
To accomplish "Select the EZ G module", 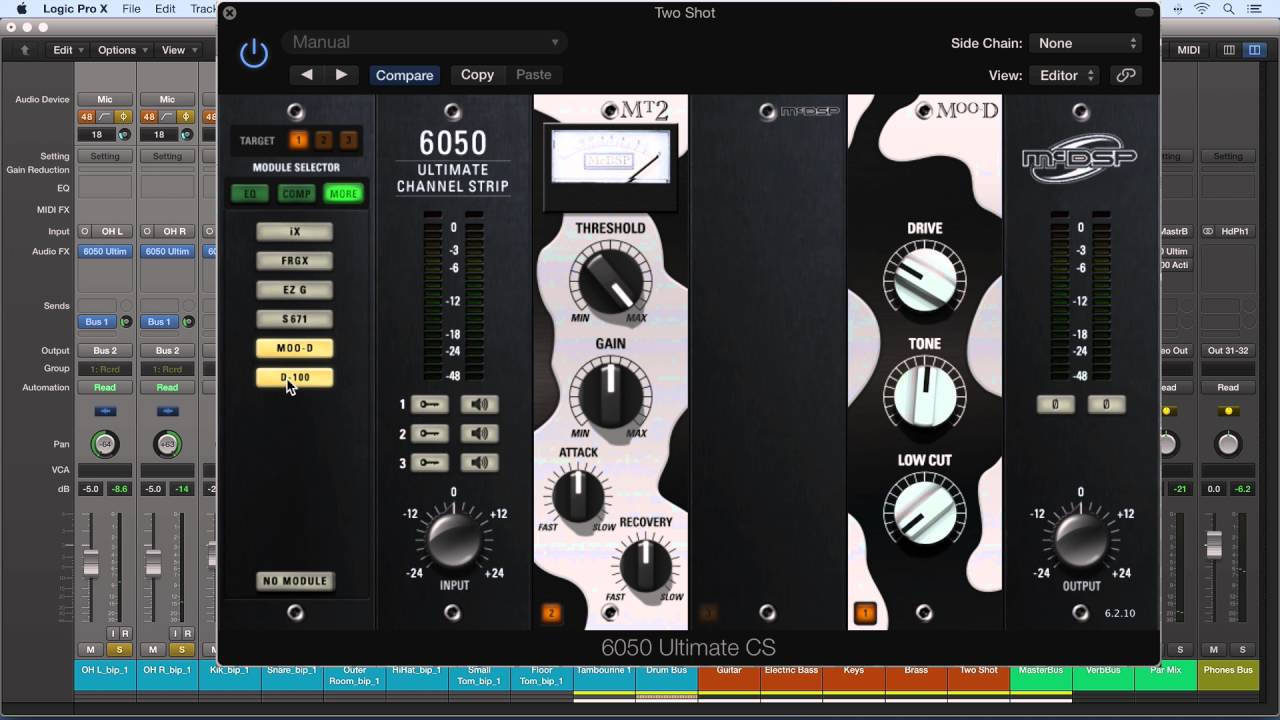I will [x=295, y=290].
